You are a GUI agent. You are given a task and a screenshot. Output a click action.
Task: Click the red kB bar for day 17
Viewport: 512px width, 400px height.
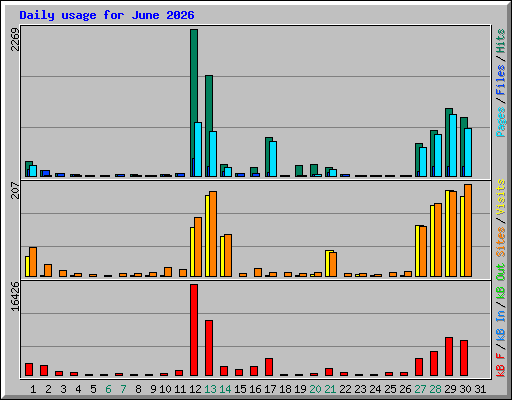click(269, 367)
